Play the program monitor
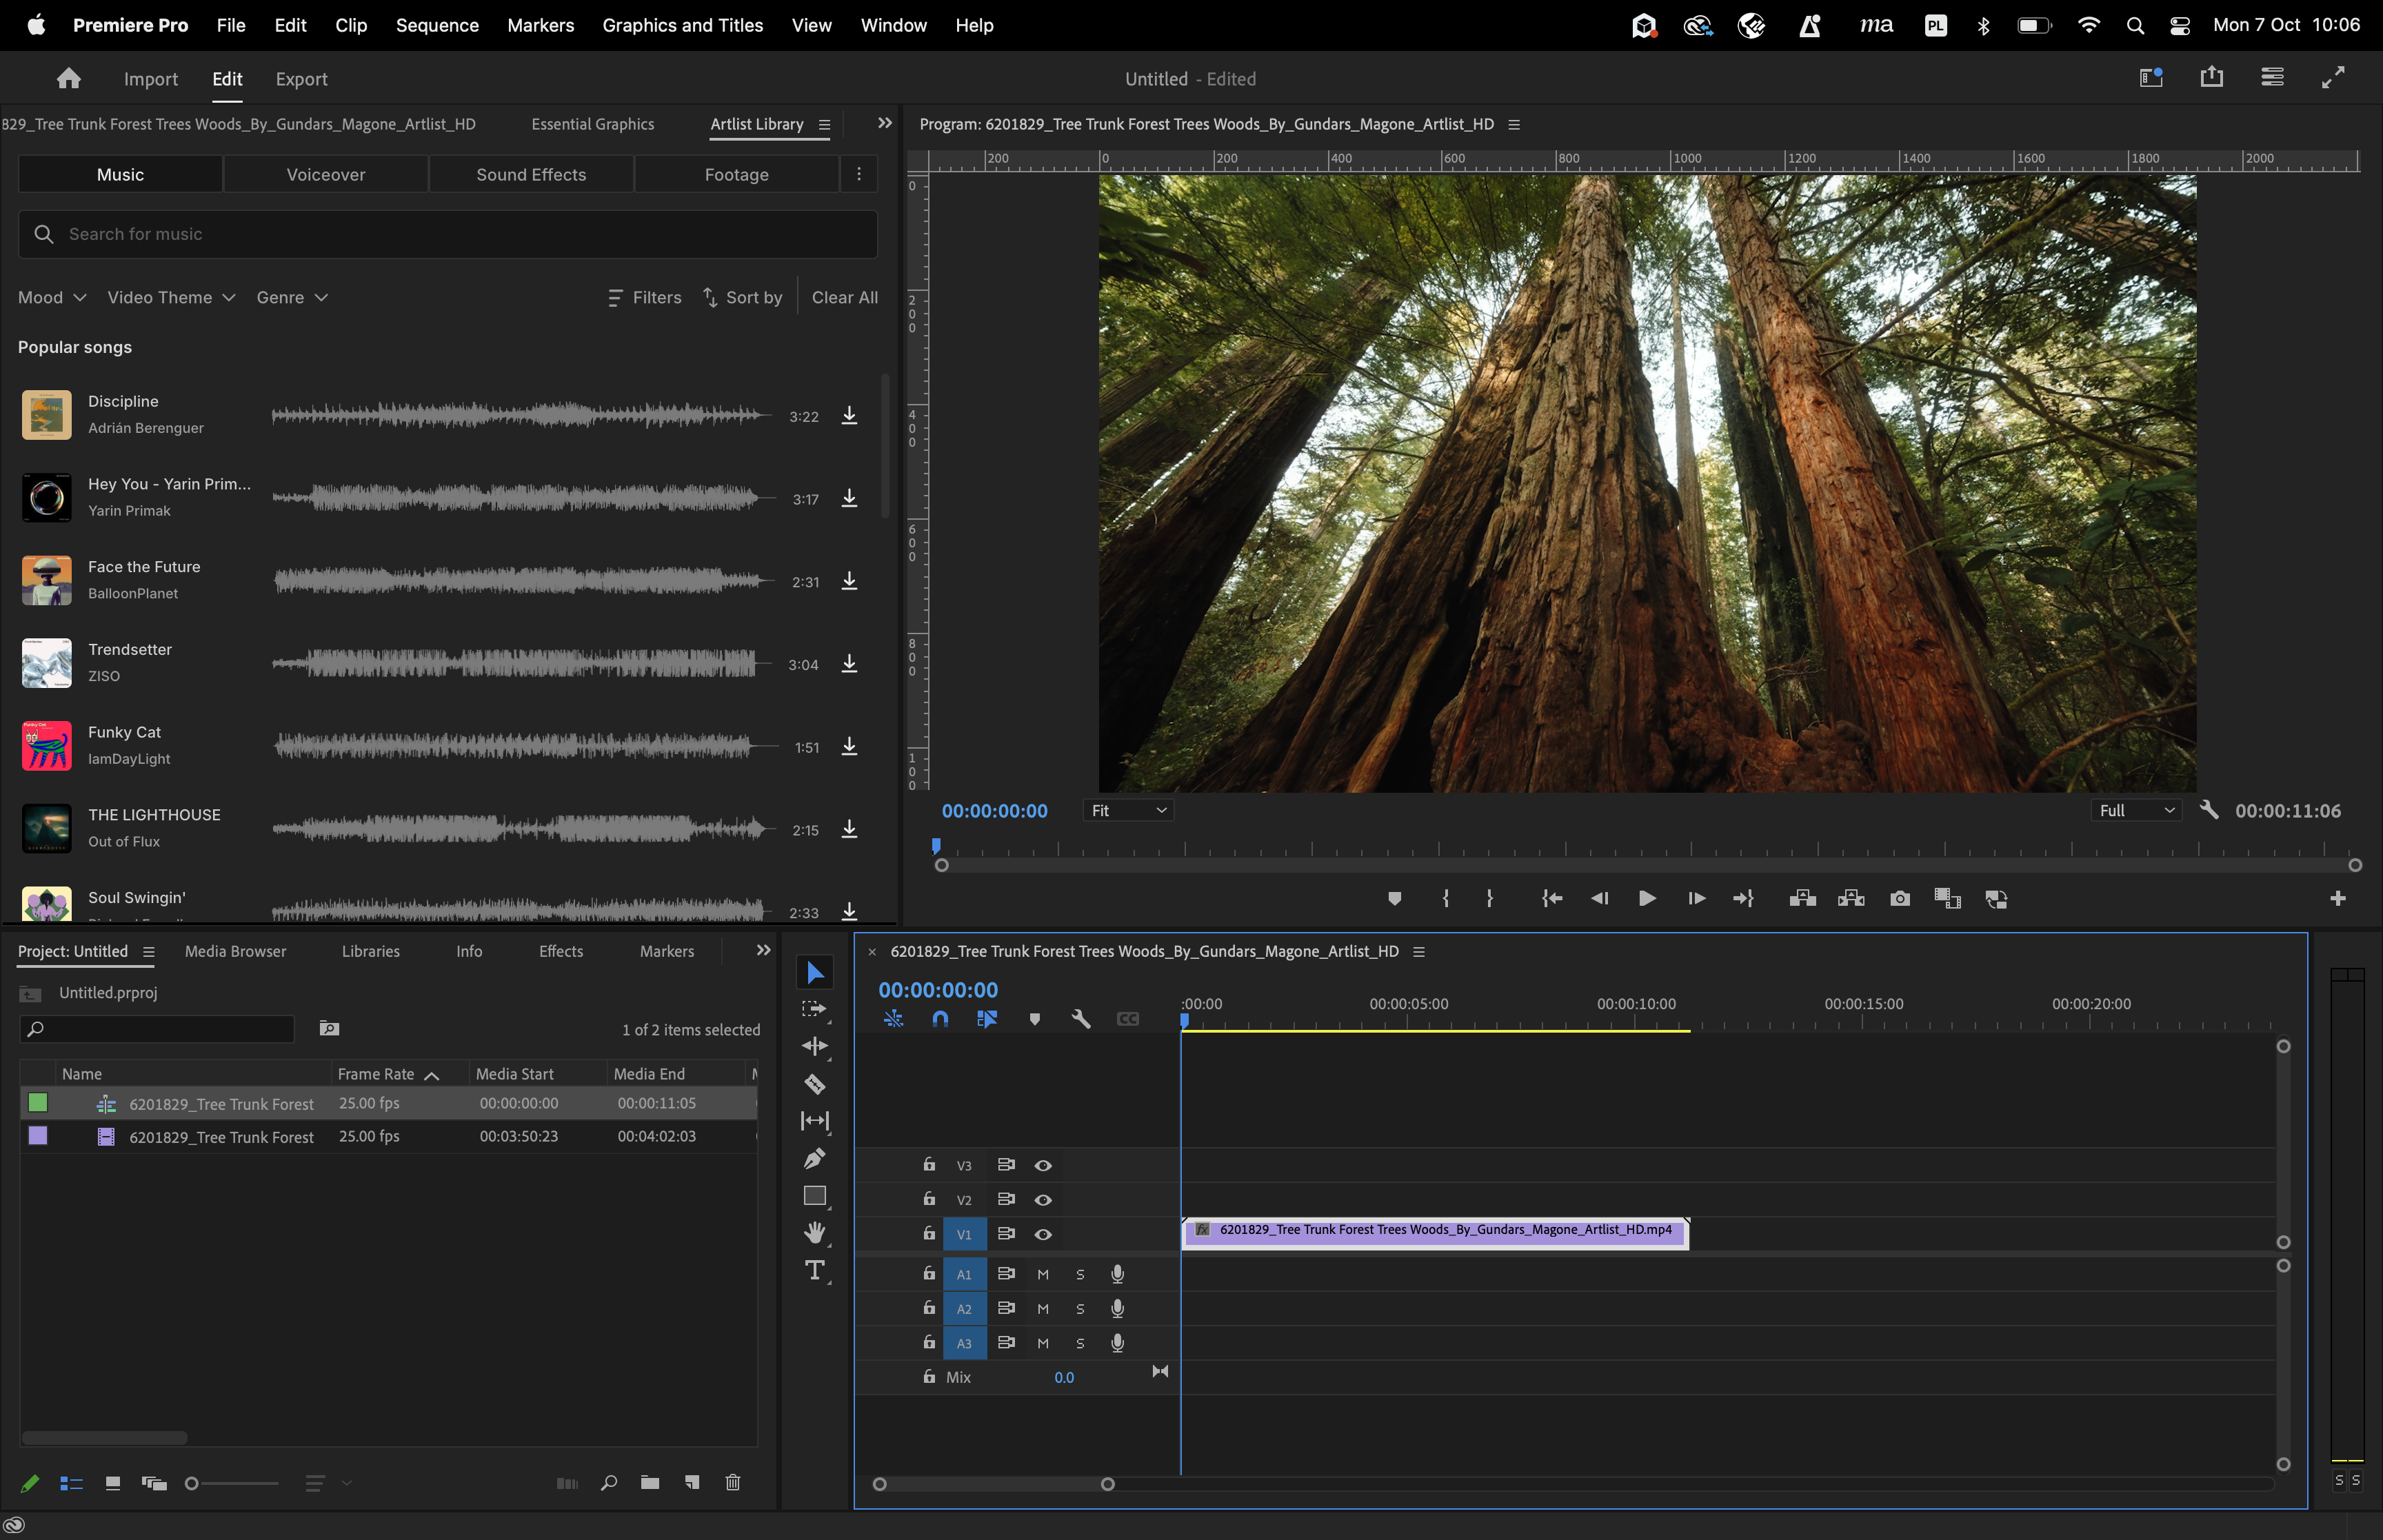Viewport: 2383px width, 1540px height. click(x=1647, y=898)
